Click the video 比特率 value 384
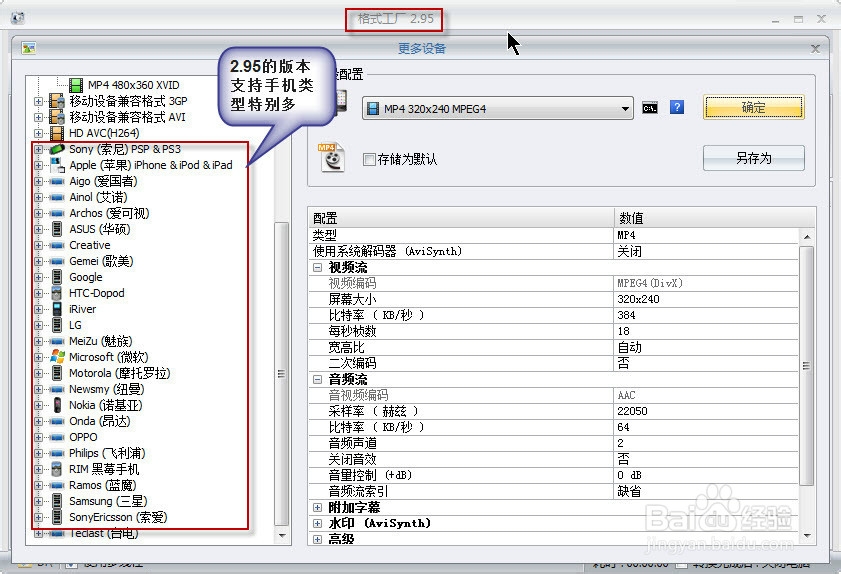 coord(626,315)
